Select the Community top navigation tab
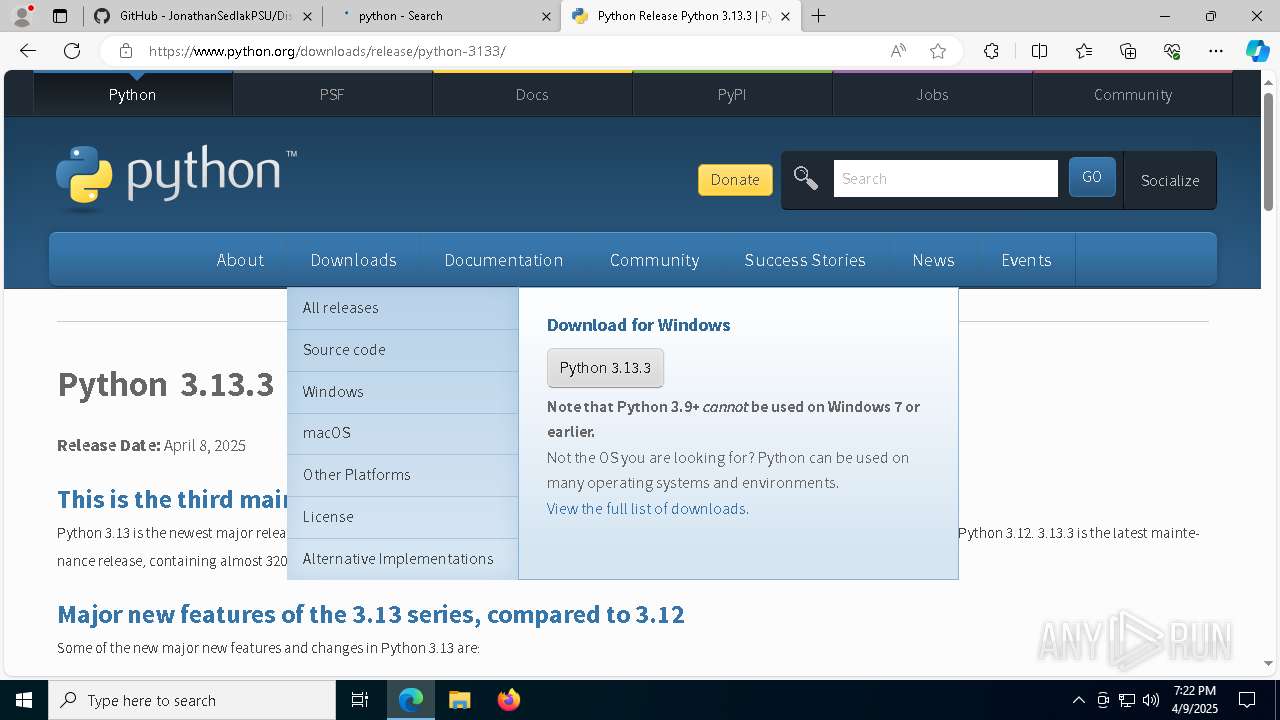This screenshot has height=720, width=1280. point(1132,94)
